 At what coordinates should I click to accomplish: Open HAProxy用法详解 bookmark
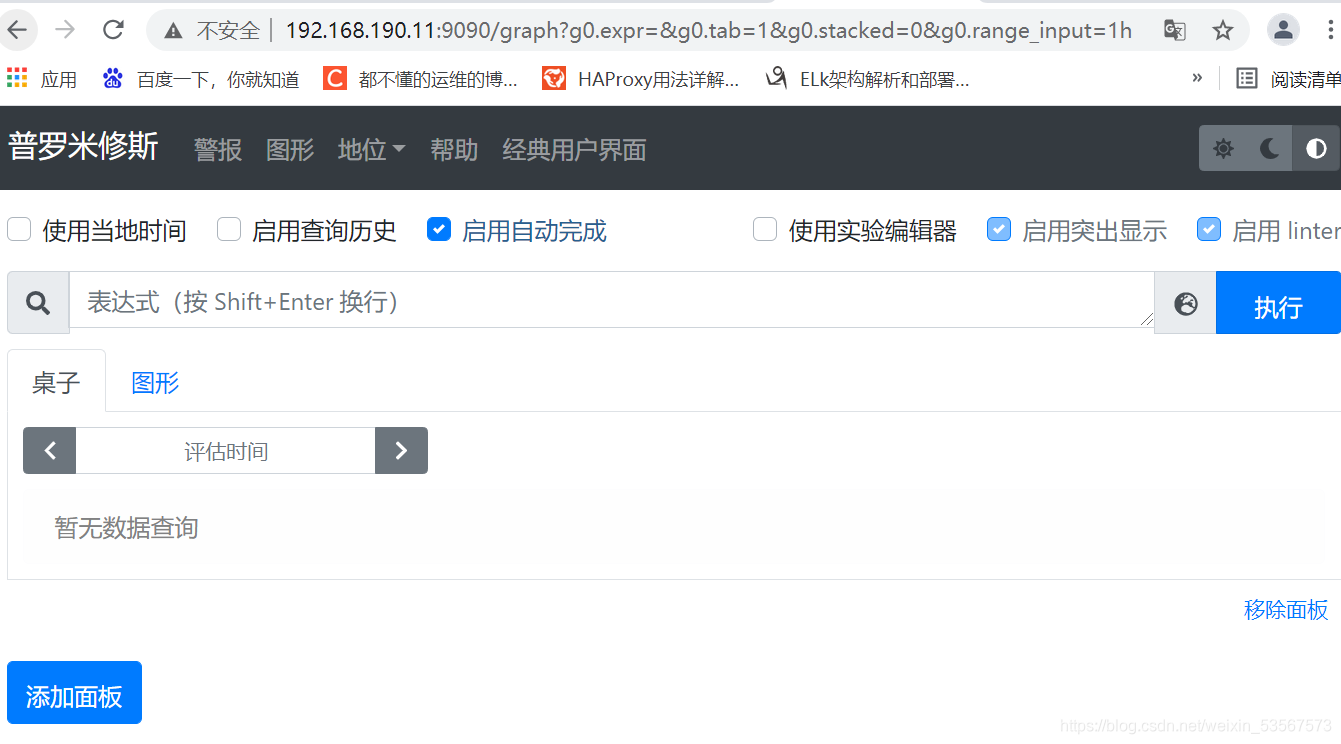coord(640,79)
